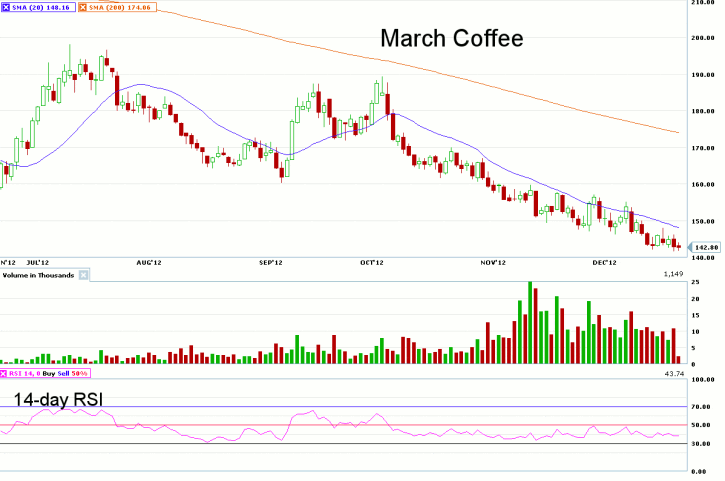Remove the SMA (20) indicator with its X icon
Image resolution: width=725 pixels, height=481 pixels.
(6, 6)
